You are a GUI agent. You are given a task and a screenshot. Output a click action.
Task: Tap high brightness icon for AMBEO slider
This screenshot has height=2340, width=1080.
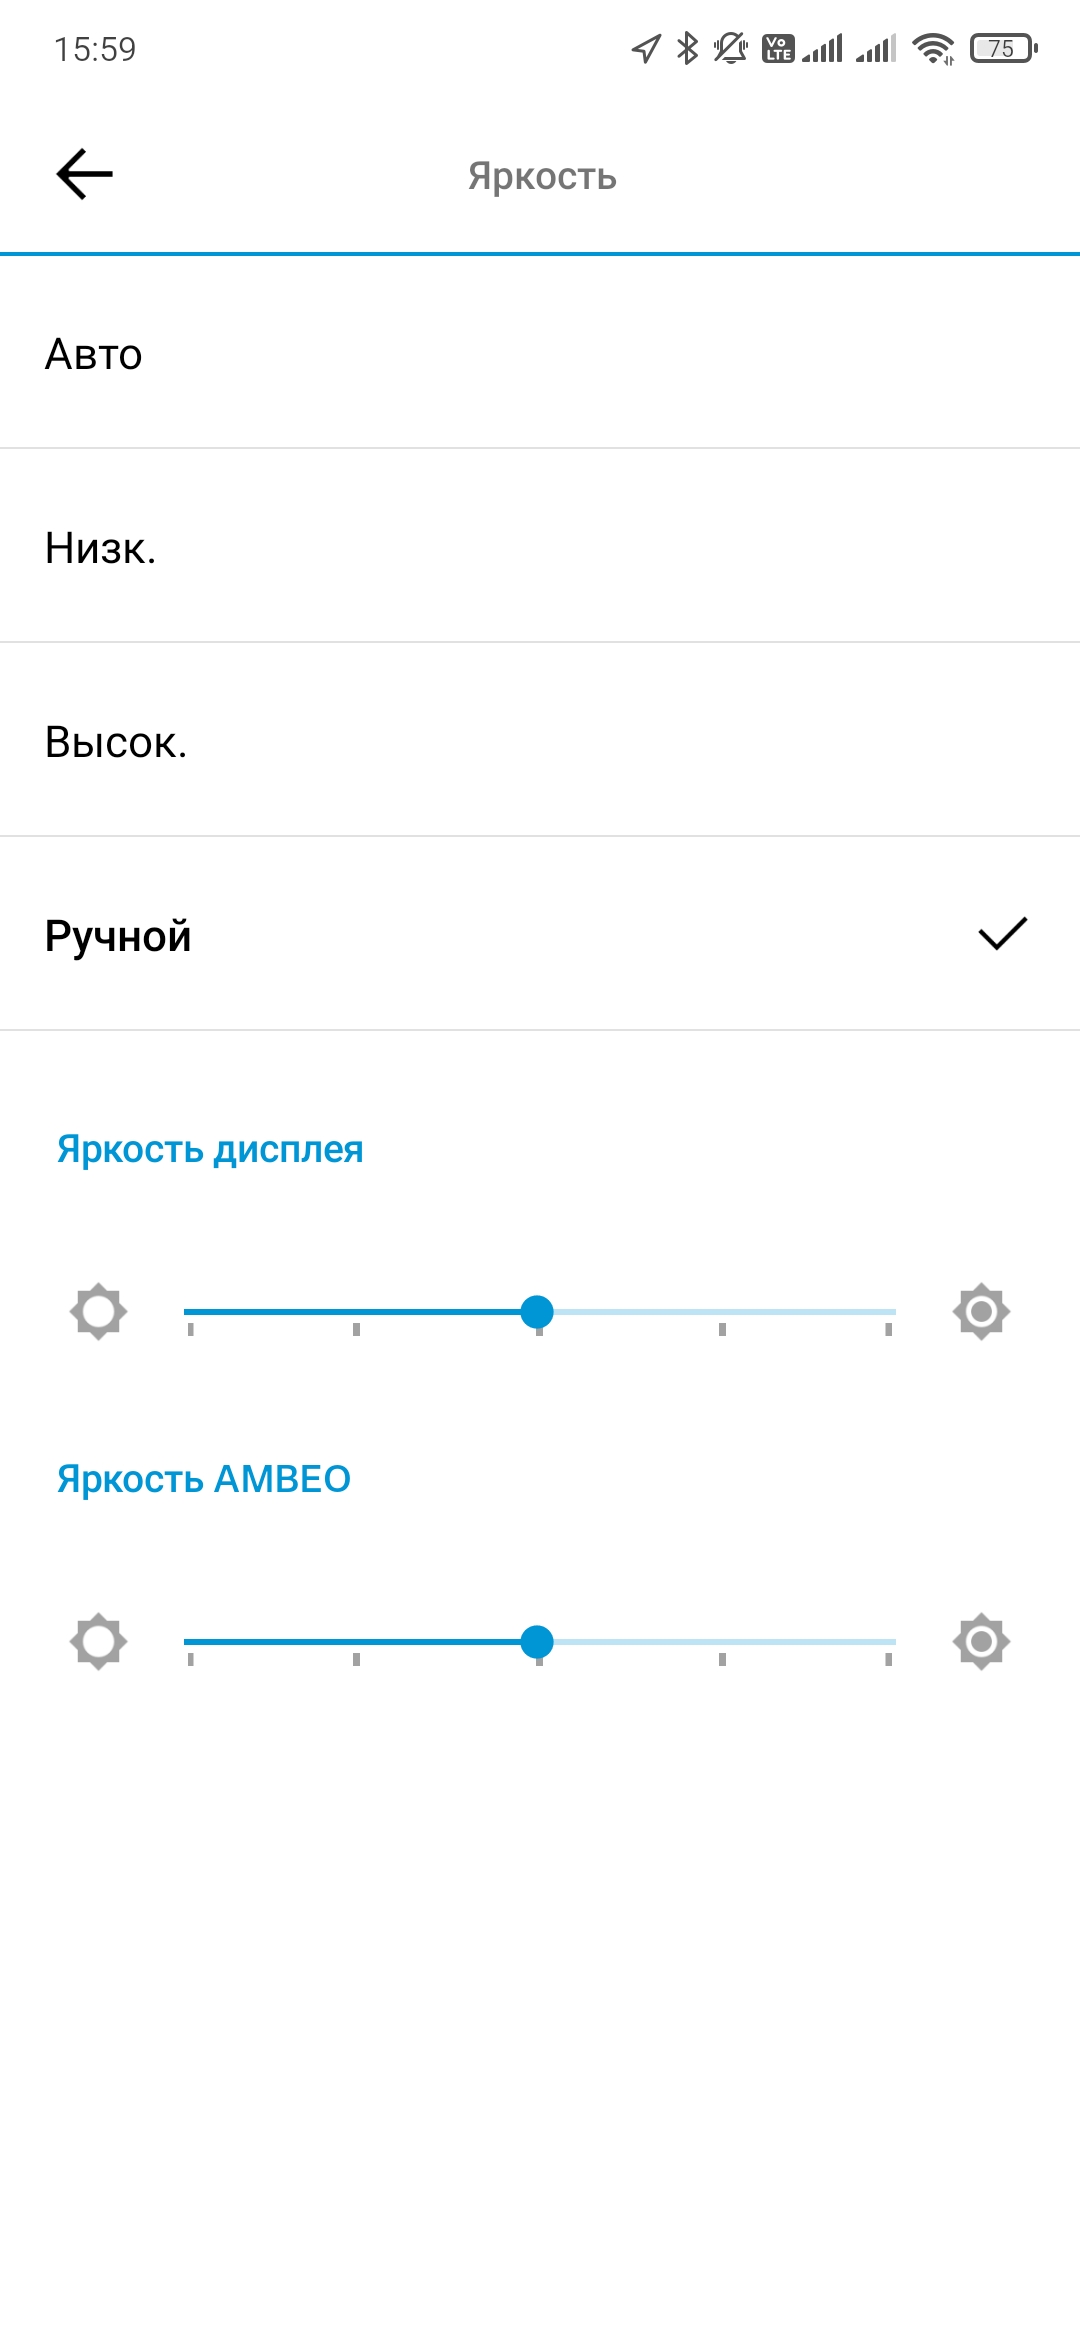(981, 1641)
